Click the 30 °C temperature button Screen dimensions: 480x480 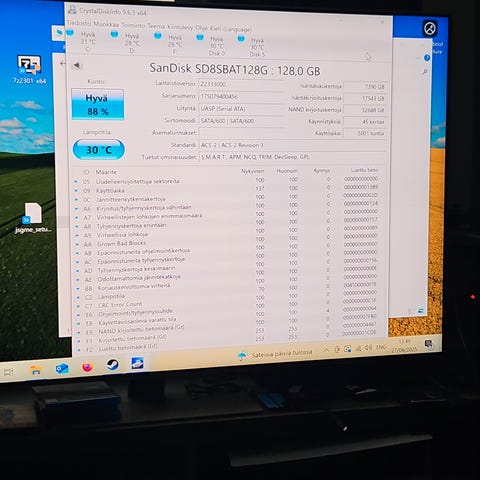(99, 150)
